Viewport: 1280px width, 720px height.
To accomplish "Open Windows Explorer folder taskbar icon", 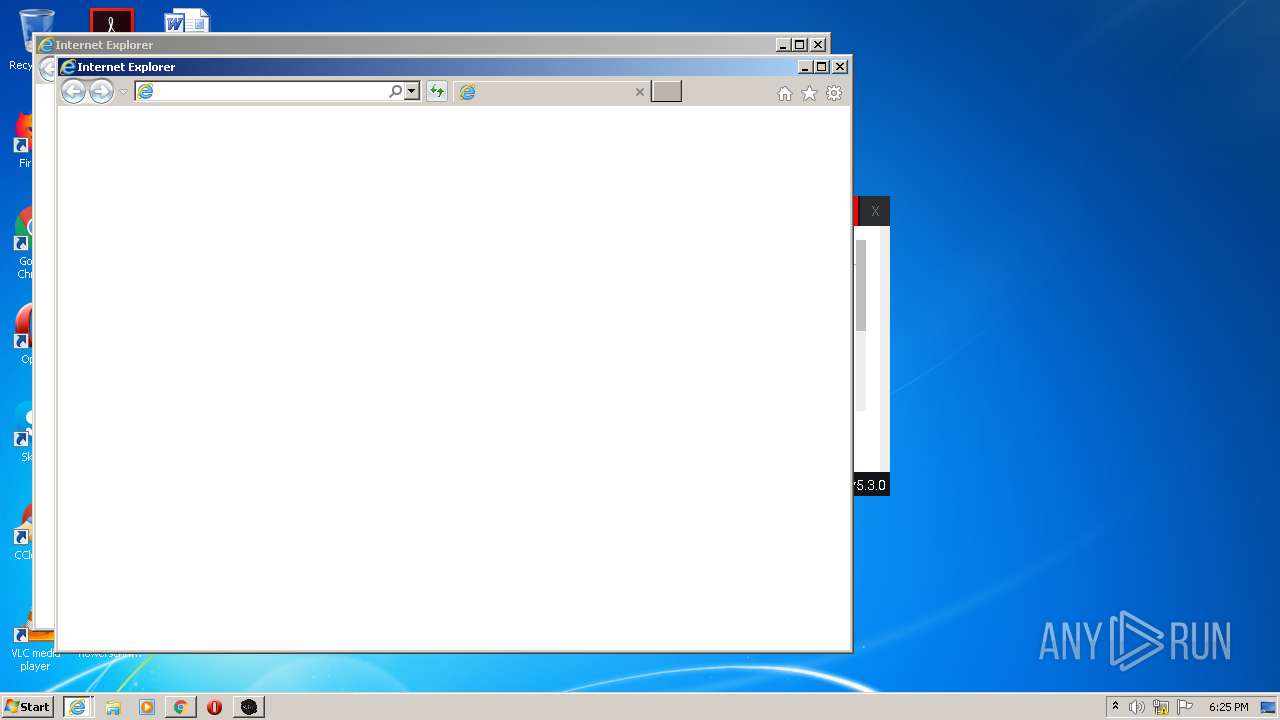I will (113, 707).
